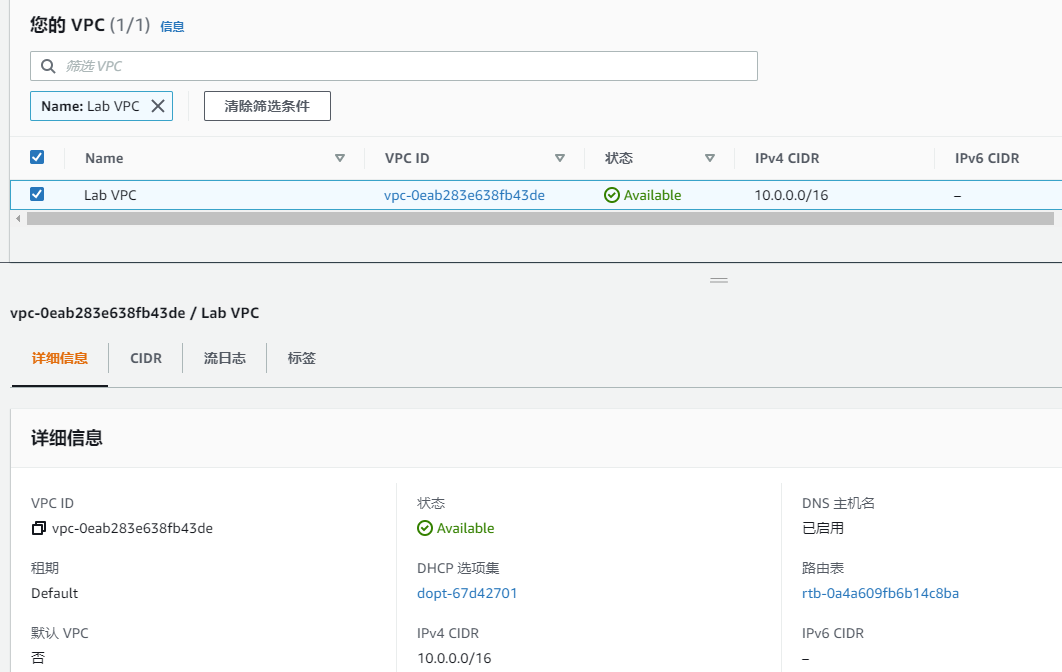Open vpc-0eab283e638fb43de link in table

tap(464, 195)
